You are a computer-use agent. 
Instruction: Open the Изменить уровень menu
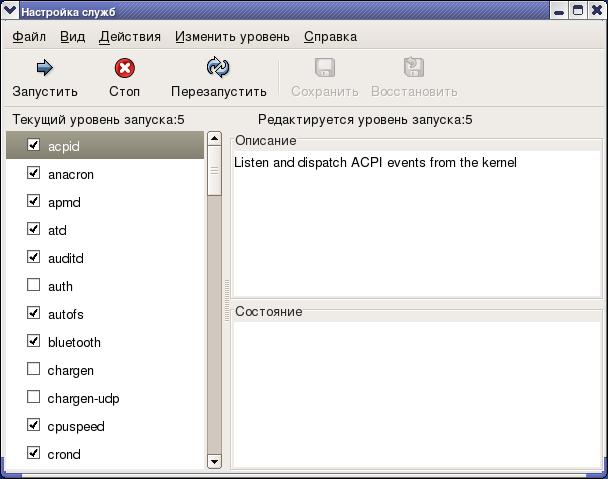point(232,37)
